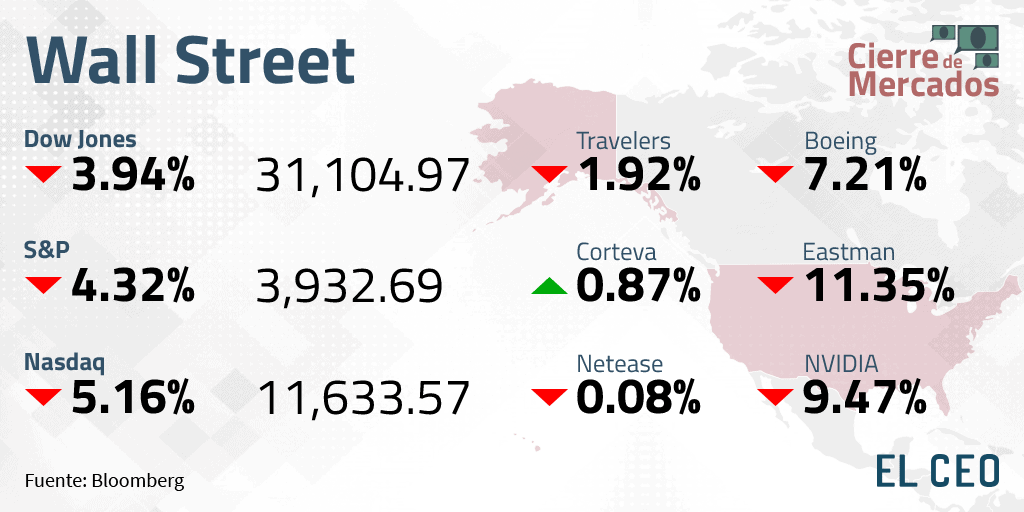Click the red down arrow by Nasdaq 5.16%

click(44, 396)
